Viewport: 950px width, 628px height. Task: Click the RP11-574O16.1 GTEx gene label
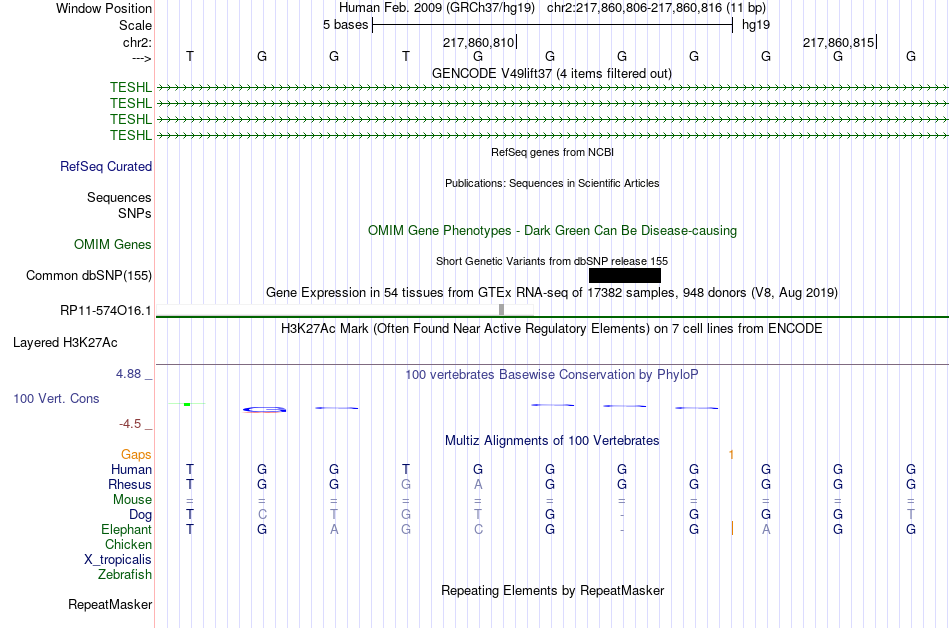(105, 311)
